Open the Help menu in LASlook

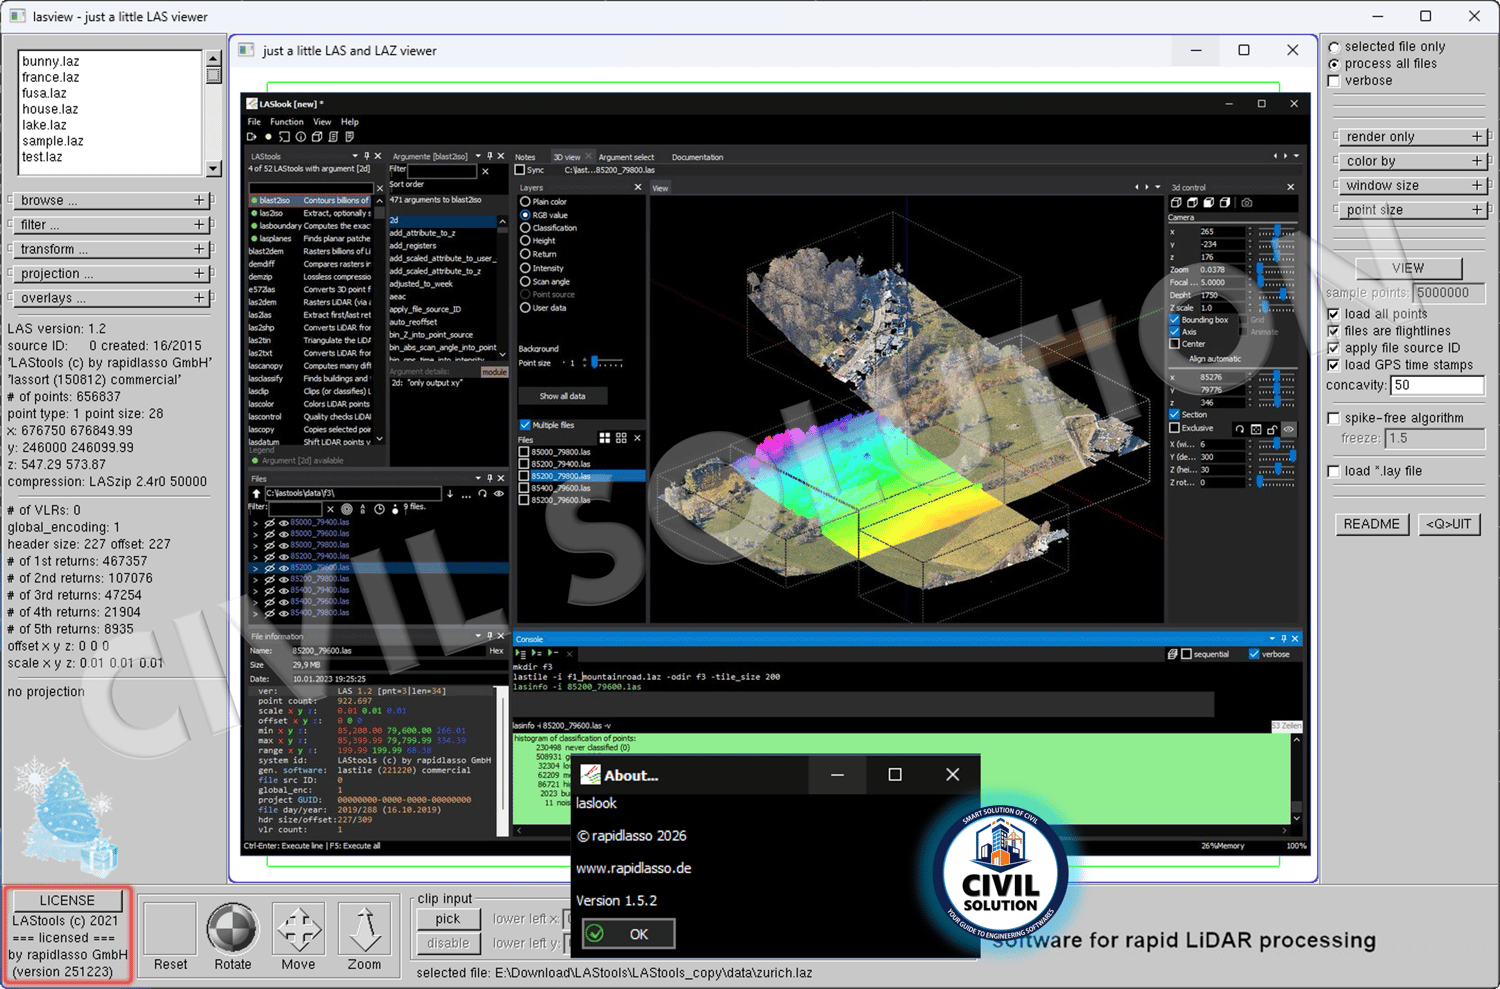point(350,122)
